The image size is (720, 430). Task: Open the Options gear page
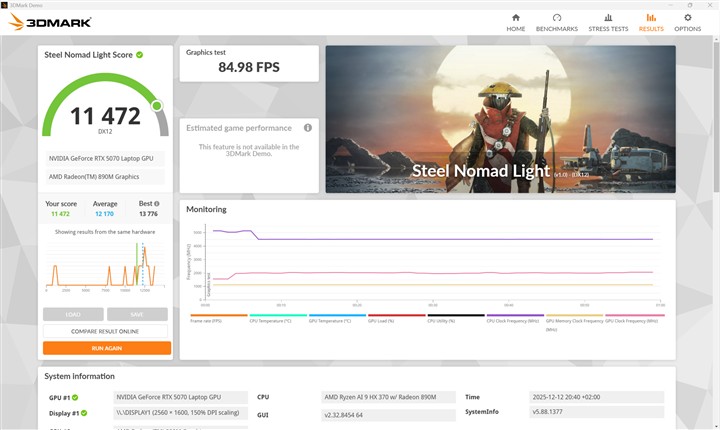pyautogui.click(x=687, y=22)
